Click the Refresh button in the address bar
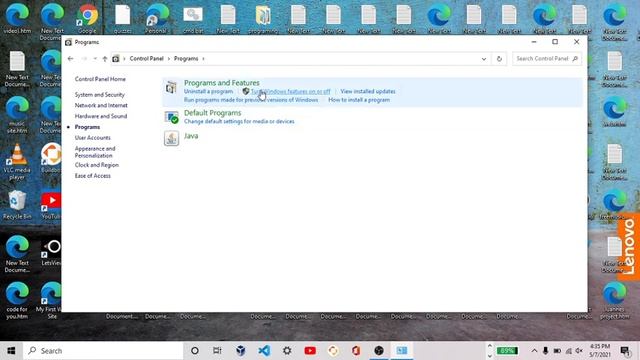The height and width of the screenshot is (360, 640). click(x=499, y=59)
